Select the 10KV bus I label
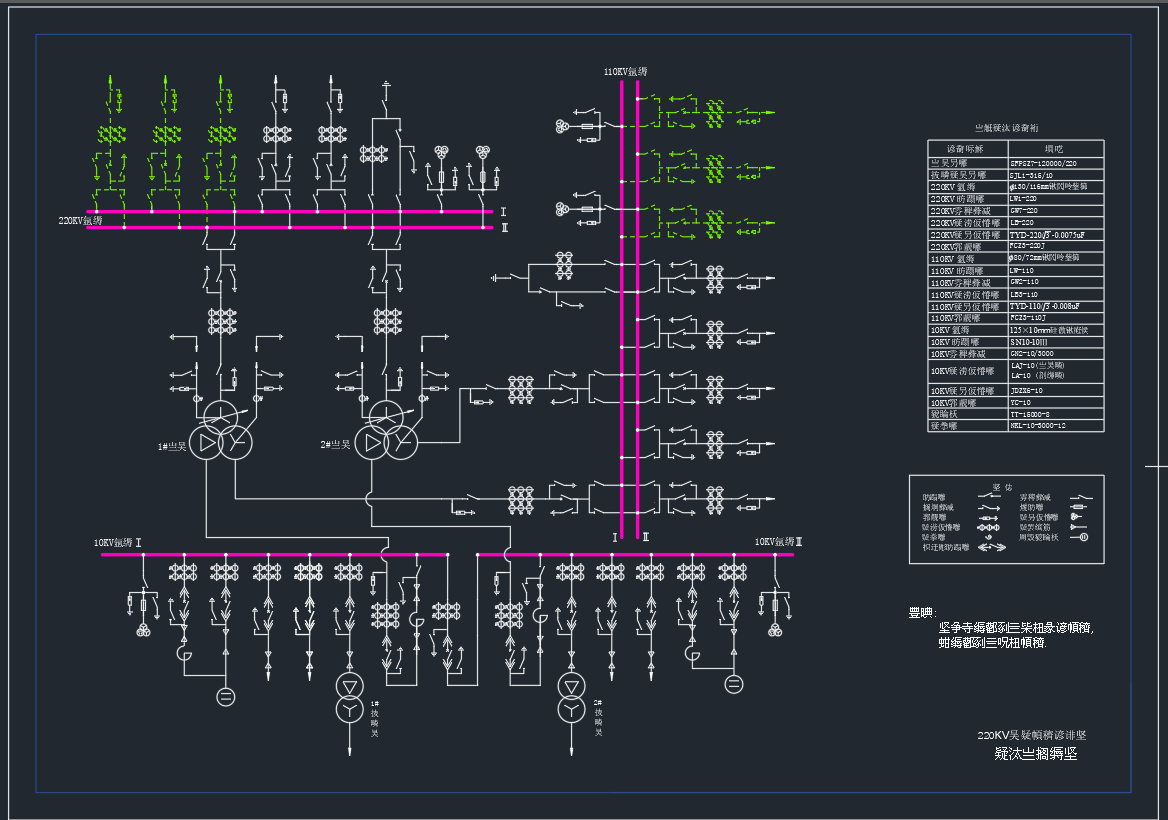Image resolution: width=1168 pixels, height=820 pixels. (x=118, y=543)
